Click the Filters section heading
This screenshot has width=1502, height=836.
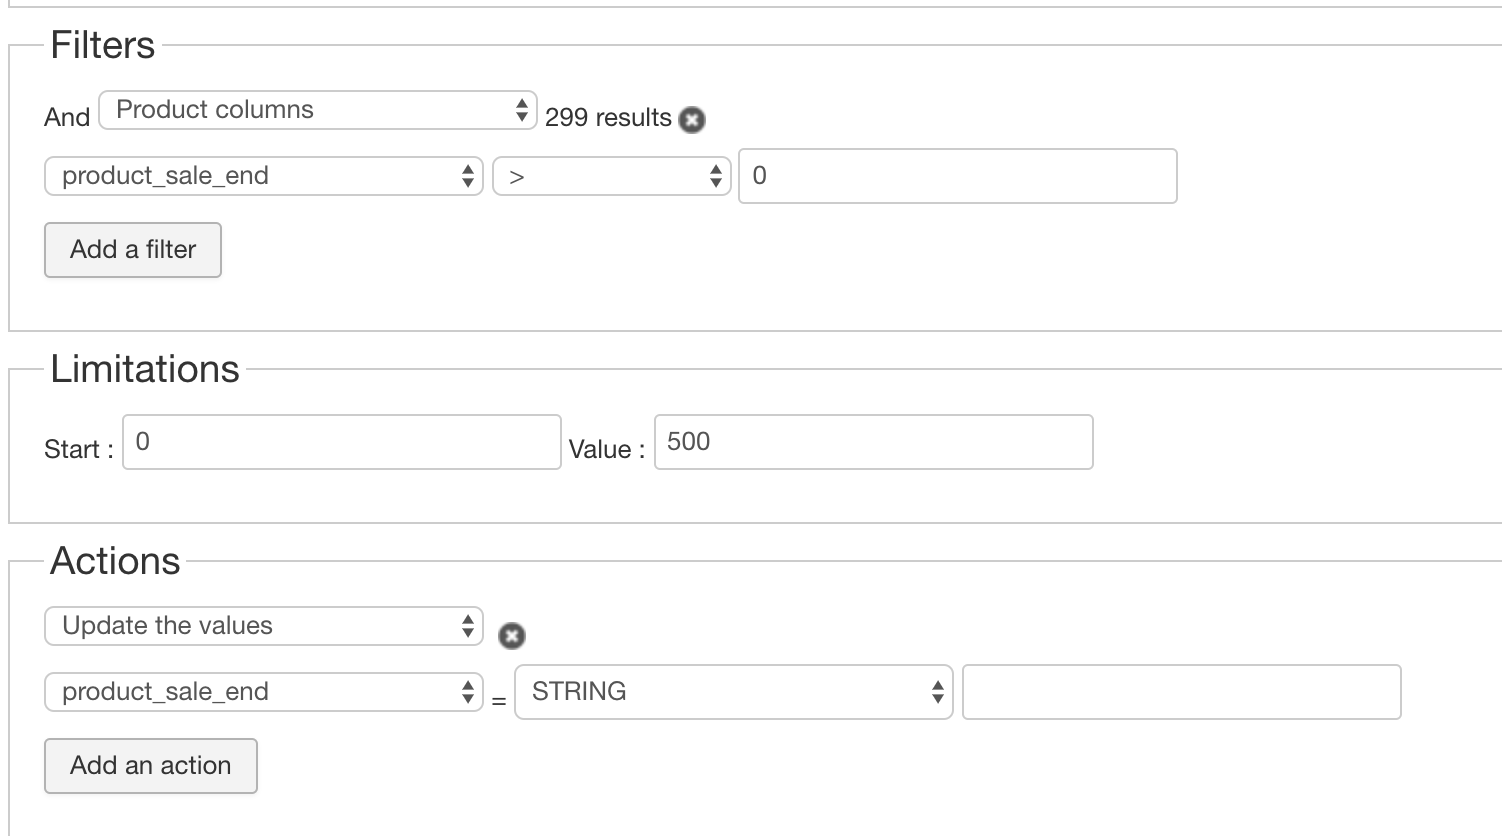(x=103, y=45)
